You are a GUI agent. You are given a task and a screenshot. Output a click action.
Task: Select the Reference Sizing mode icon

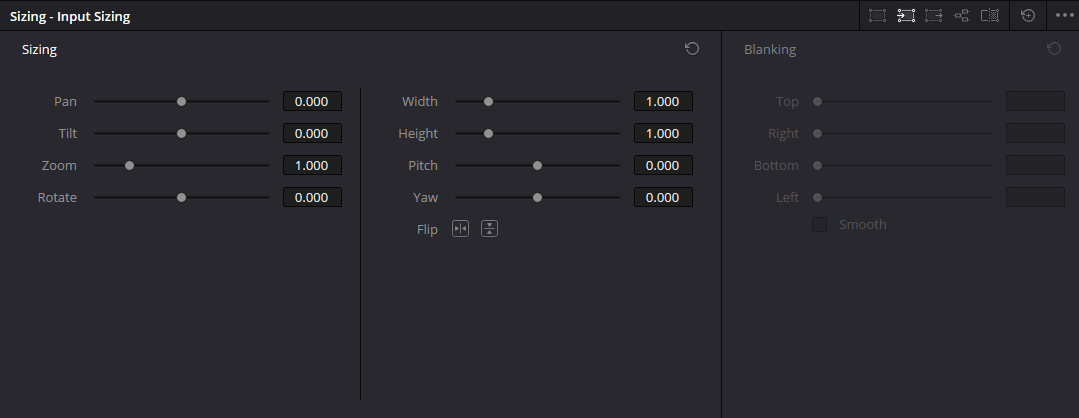tap(990, 15)
